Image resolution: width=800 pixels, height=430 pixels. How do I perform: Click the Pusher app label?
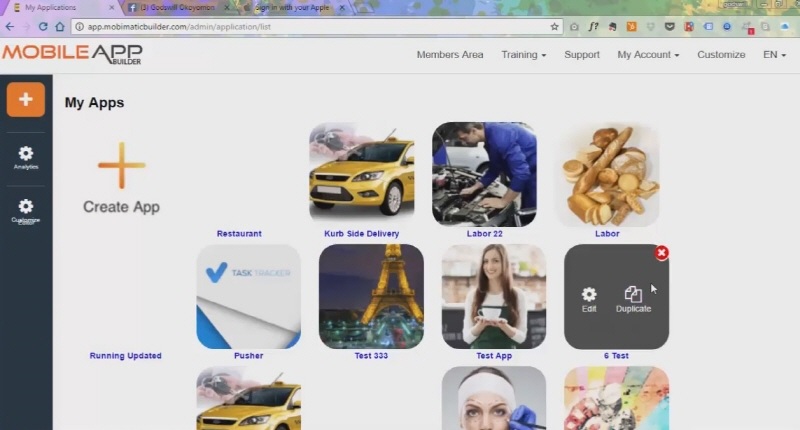pyautogui.click(x=248, y=356)
